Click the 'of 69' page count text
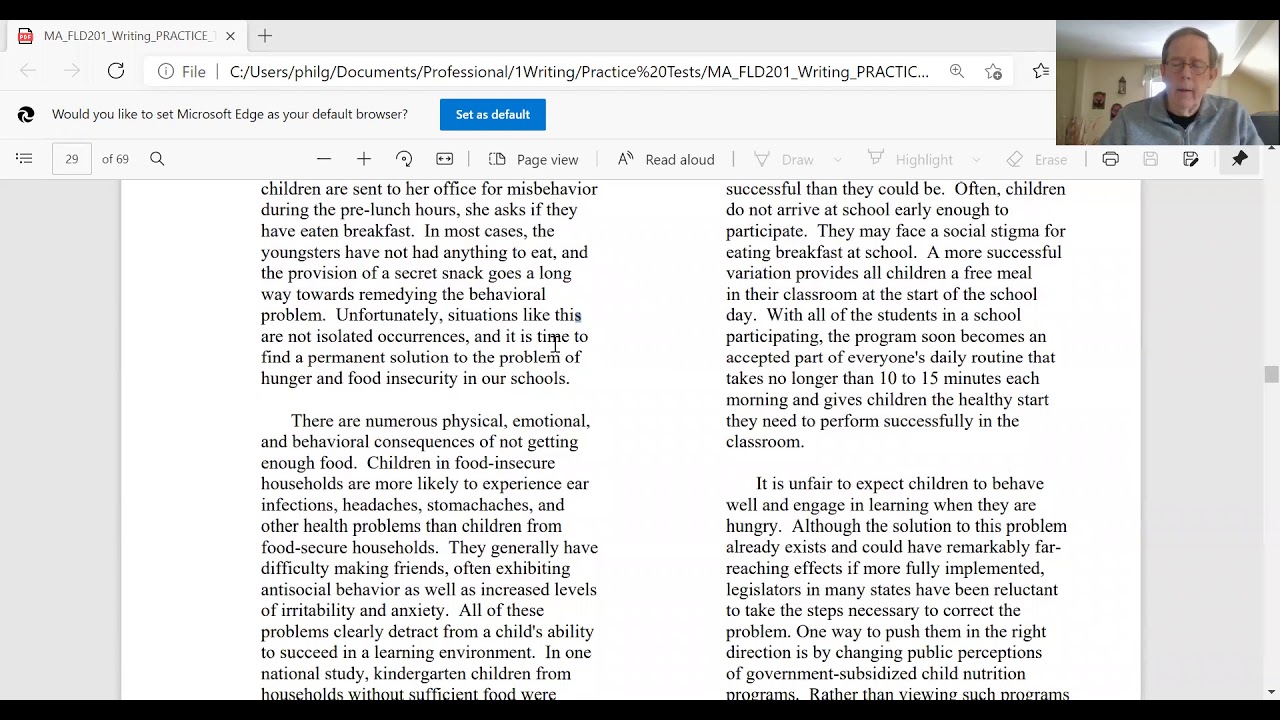 coord(115,159)
